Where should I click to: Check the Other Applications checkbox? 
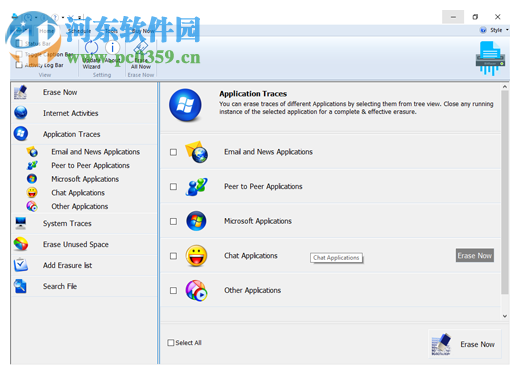click(173, 290)
